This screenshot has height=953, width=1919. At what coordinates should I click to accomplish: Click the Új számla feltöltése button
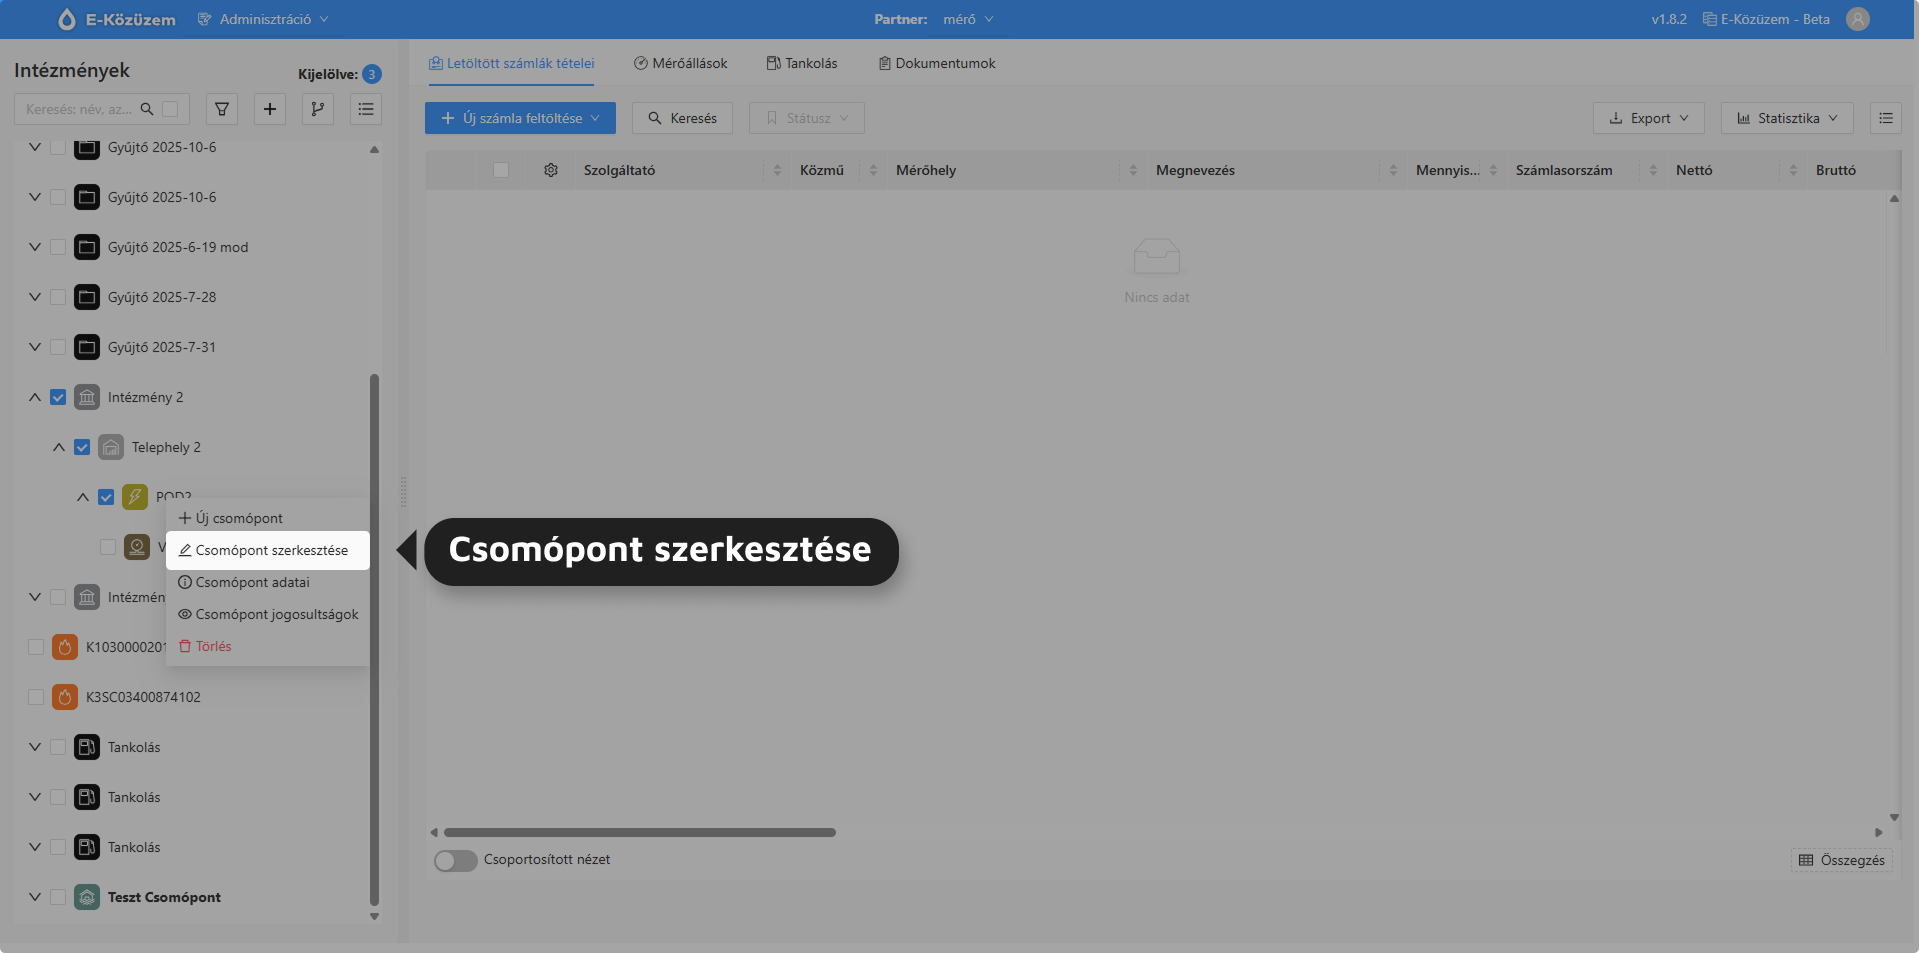(x=519, y=118)
